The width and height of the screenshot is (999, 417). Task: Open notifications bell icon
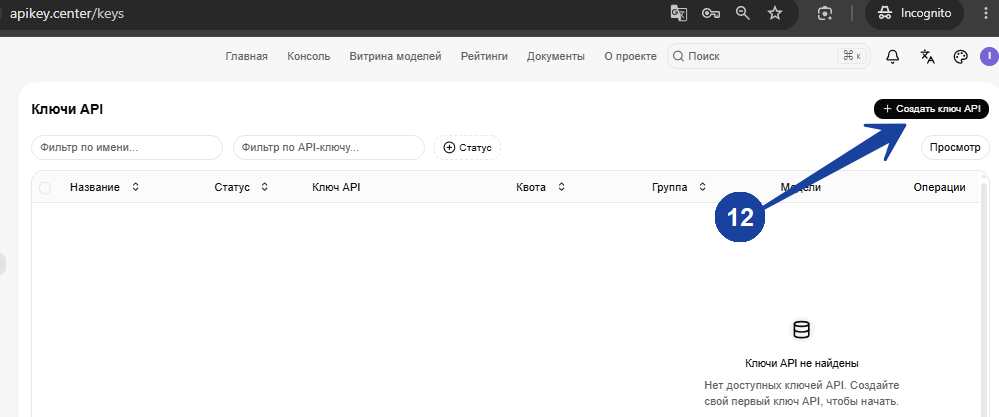[x=893, y=57]
